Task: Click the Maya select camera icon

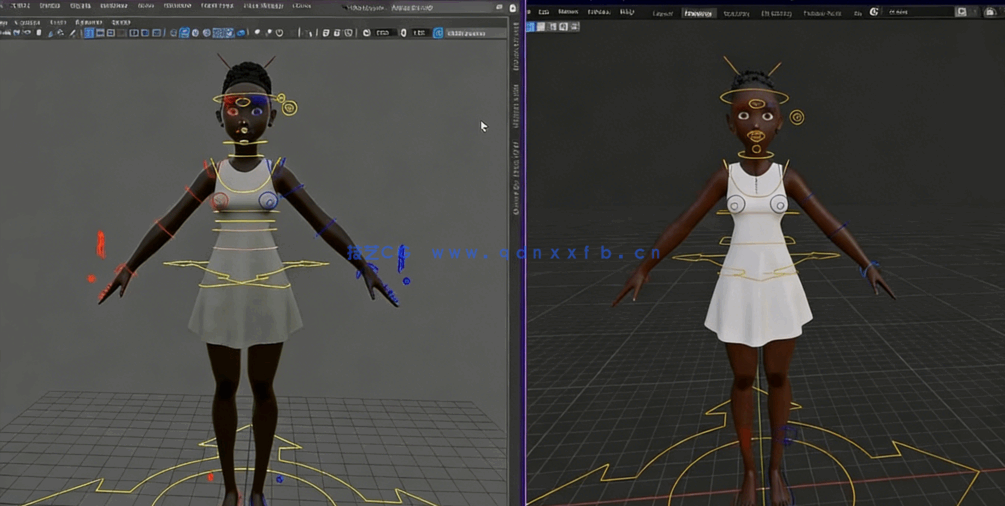Action: point(6,33)
